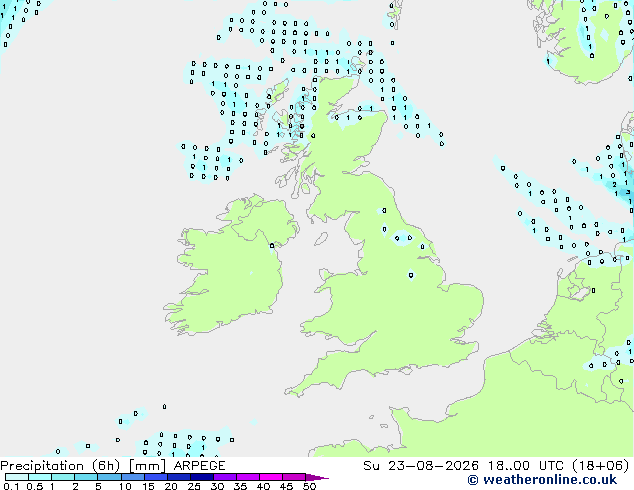Click the "Precipitation (6h)" title text
The width and height of the screenshot is (634, 490).
[60, 466]
